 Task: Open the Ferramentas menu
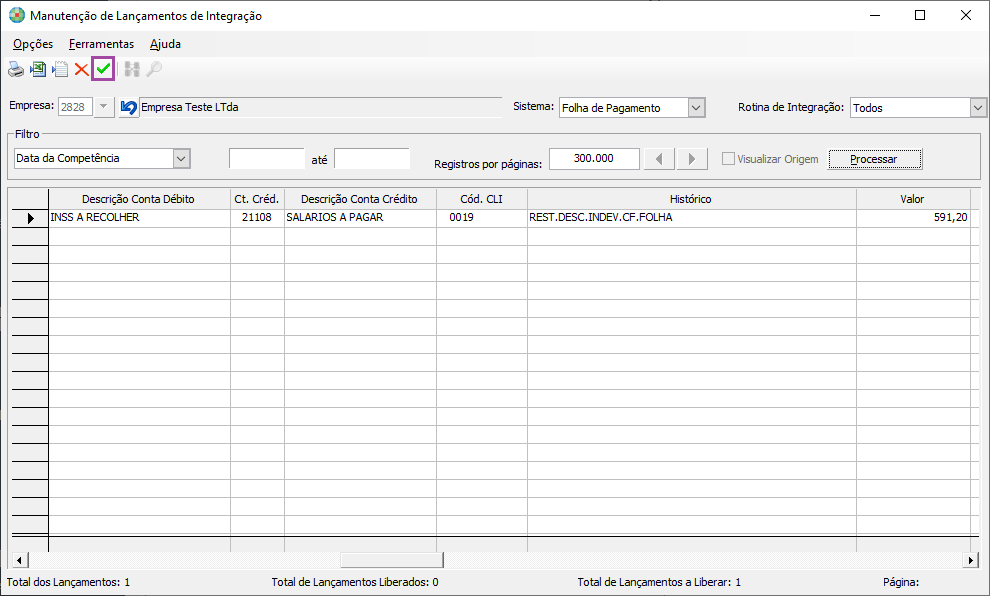click(101, 44)
